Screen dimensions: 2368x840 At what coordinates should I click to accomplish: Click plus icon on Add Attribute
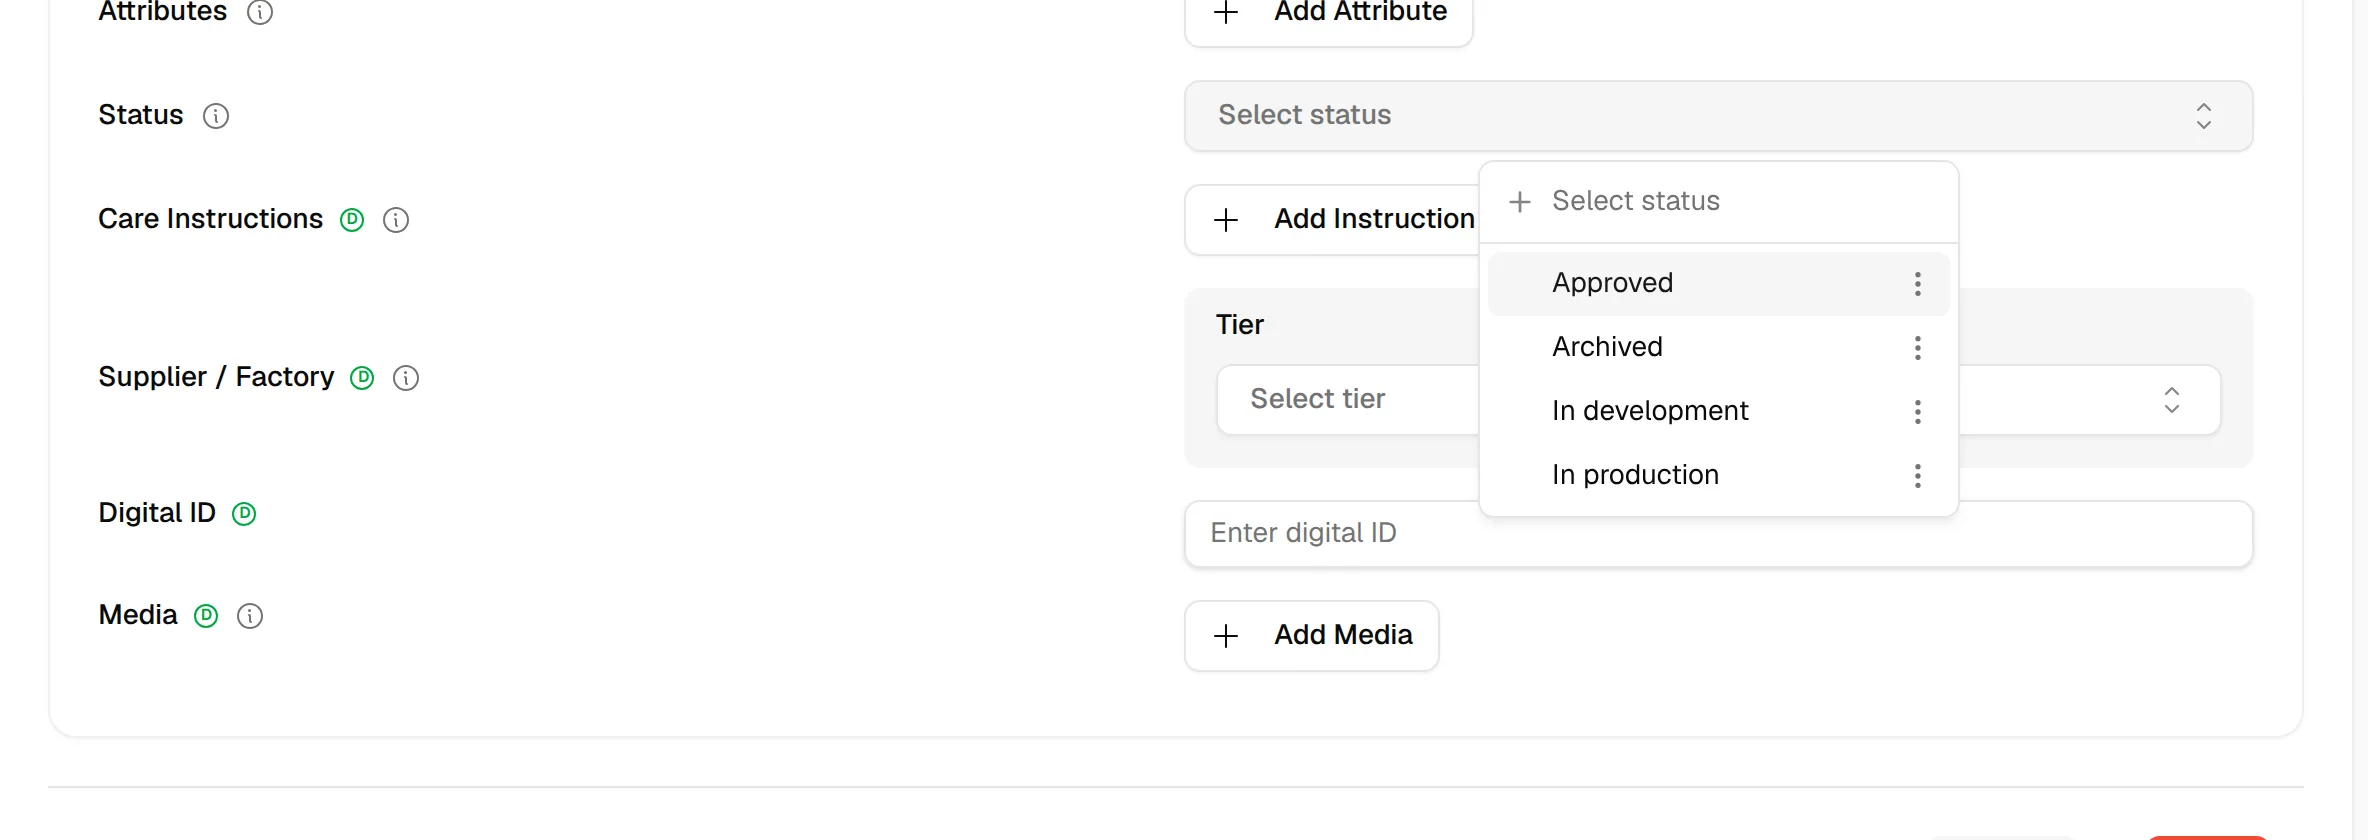1226,14
